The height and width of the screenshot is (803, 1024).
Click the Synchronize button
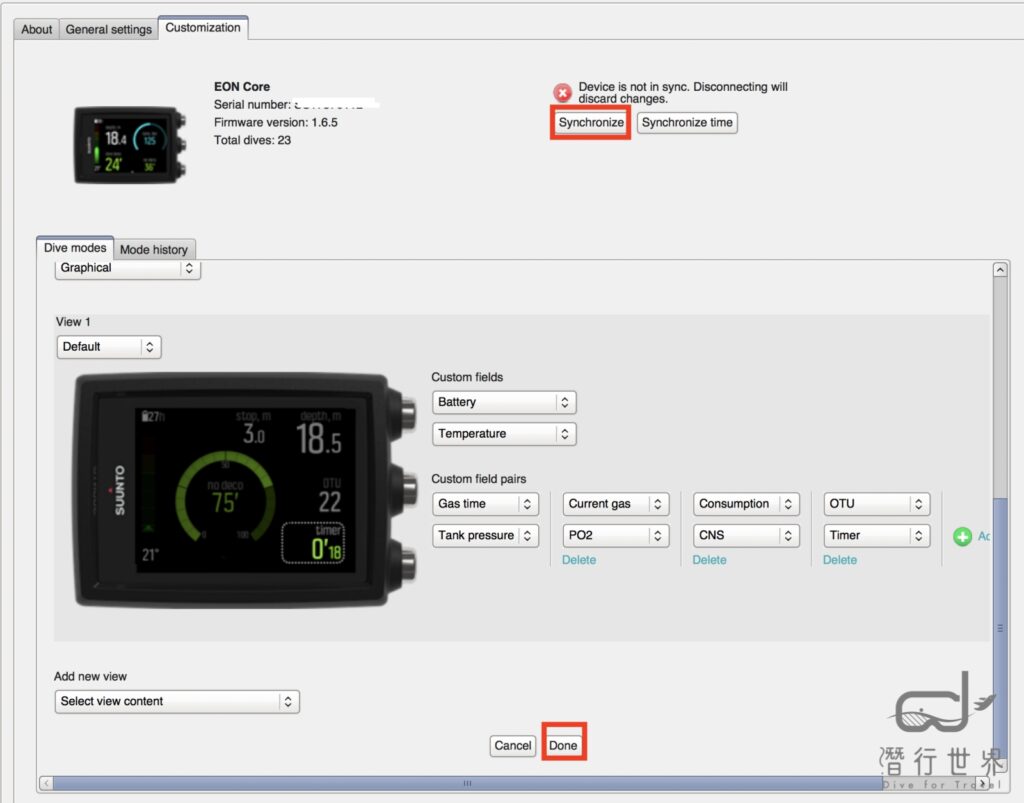[x=591, y=123]
